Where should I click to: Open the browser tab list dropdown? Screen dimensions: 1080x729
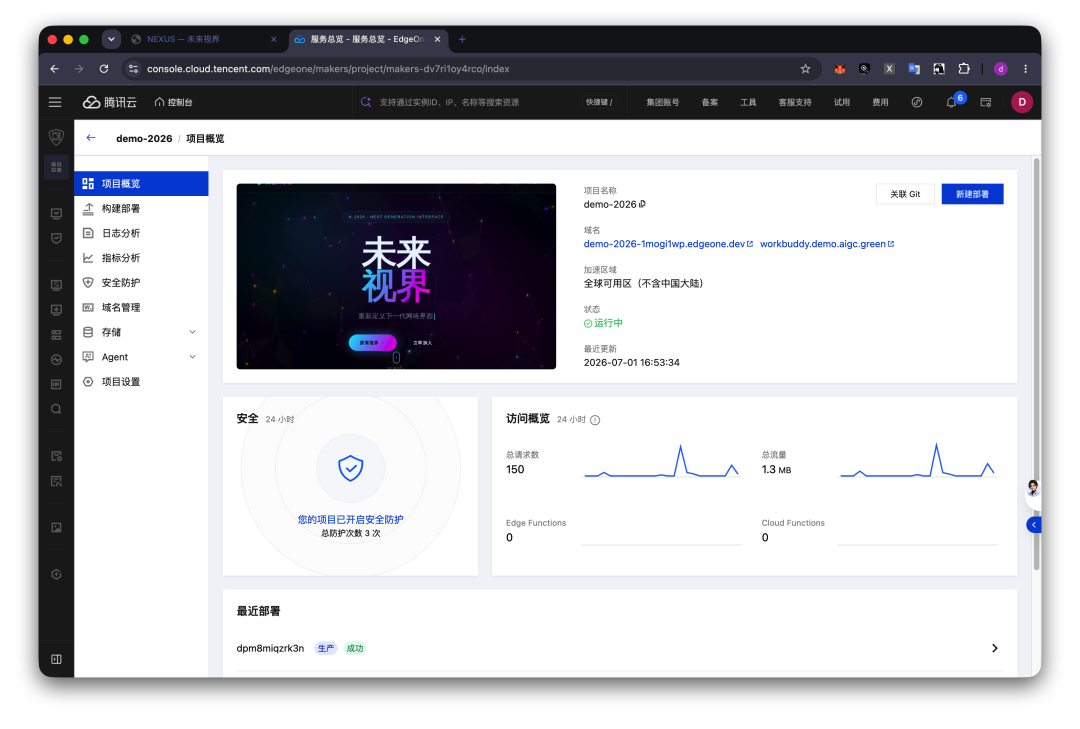(x=111, y=39)
